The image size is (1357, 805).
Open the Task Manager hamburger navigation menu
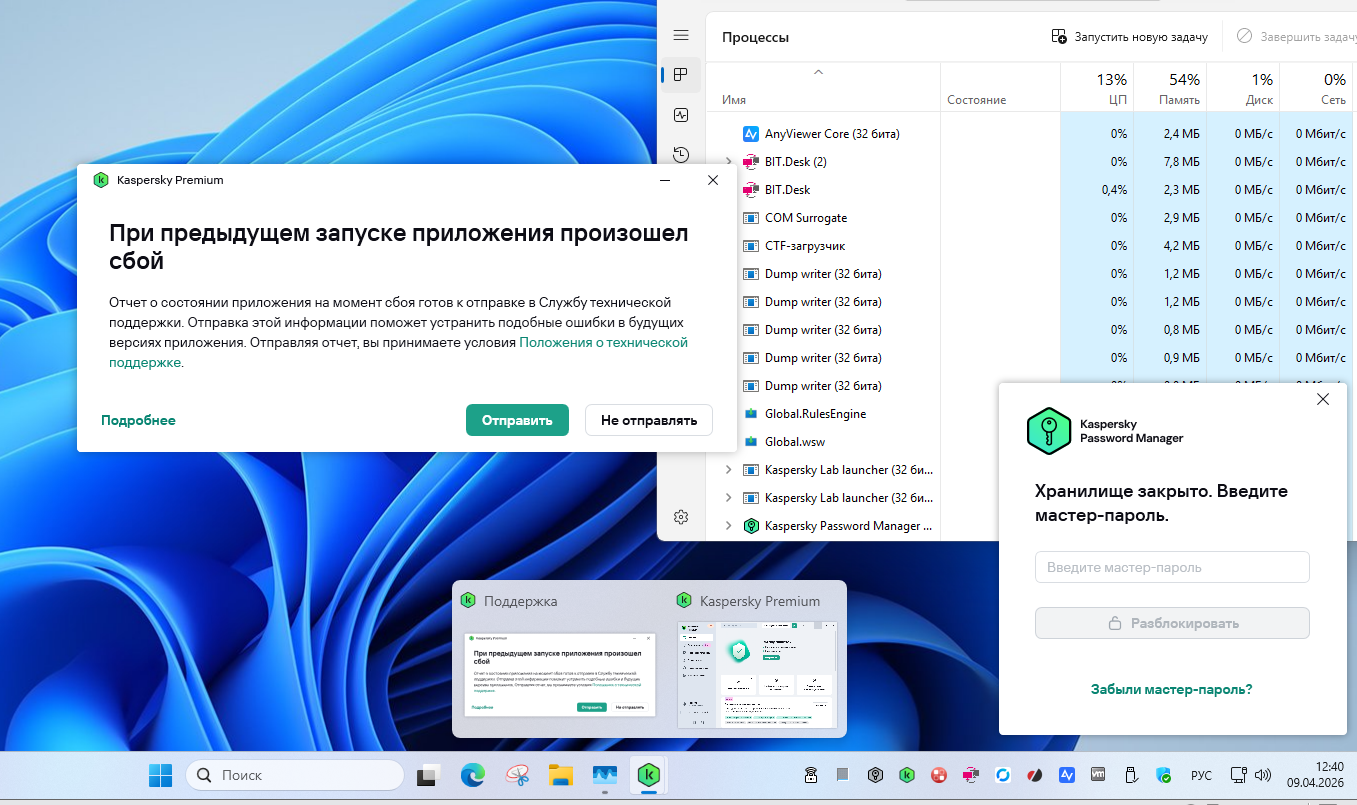tap(681, 36)
